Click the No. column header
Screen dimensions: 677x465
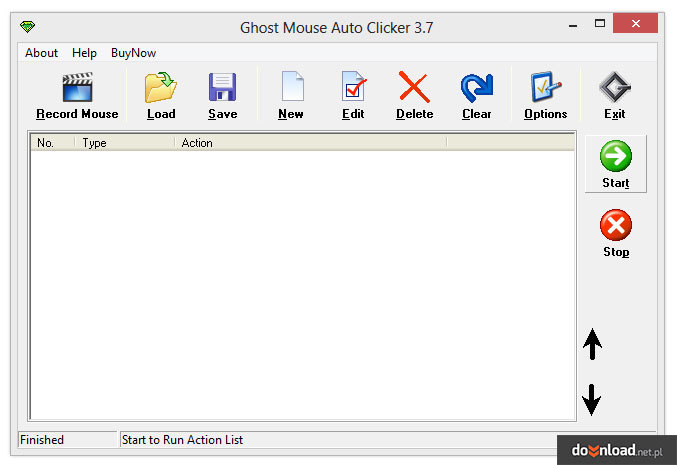coord(53,142)
